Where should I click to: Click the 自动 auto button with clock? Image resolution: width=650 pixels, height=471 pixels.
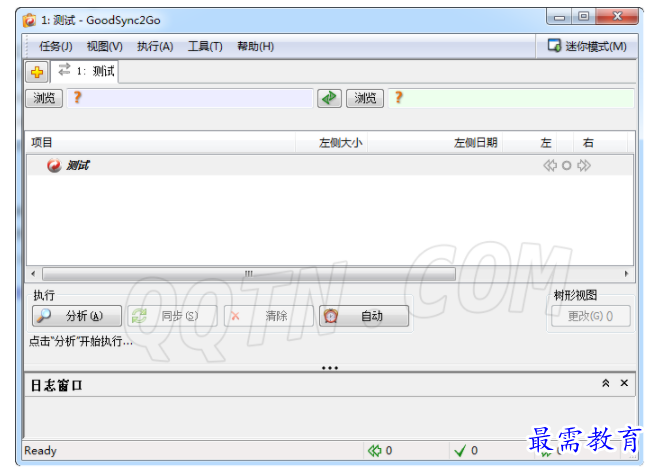pyautogui.click(x=364, y=316)
